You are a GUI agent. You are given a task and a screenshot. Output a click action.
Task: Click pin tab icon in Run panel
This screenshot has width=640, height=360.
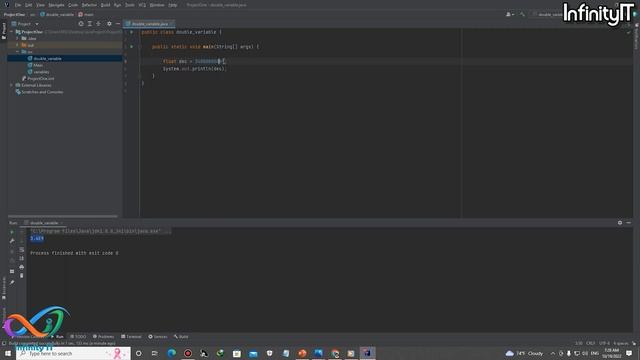point(12,282)
